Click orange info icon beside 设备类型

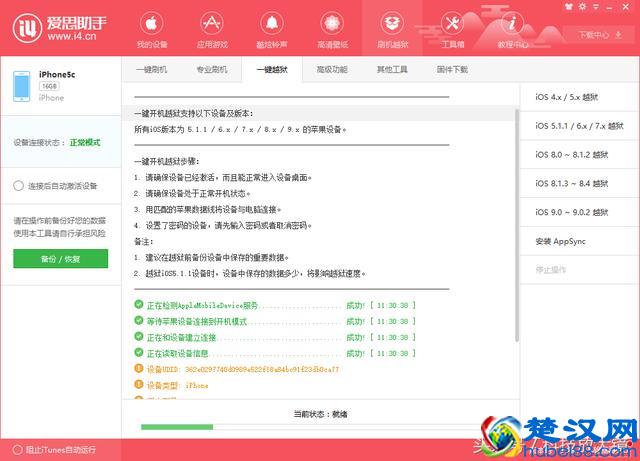[x=139, y=384]
